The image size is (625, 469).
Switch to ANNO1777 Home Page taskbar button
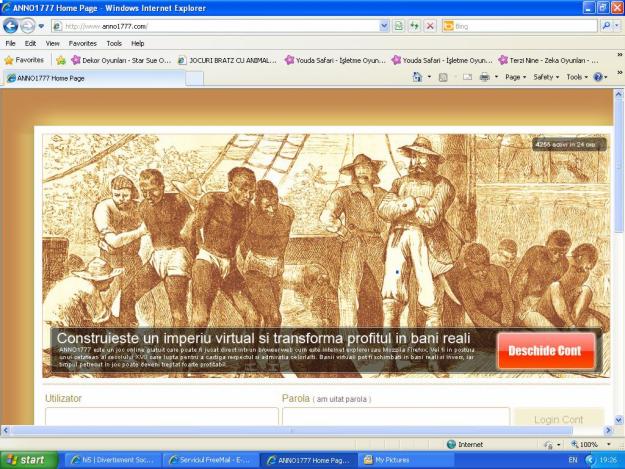pos(308,460)
